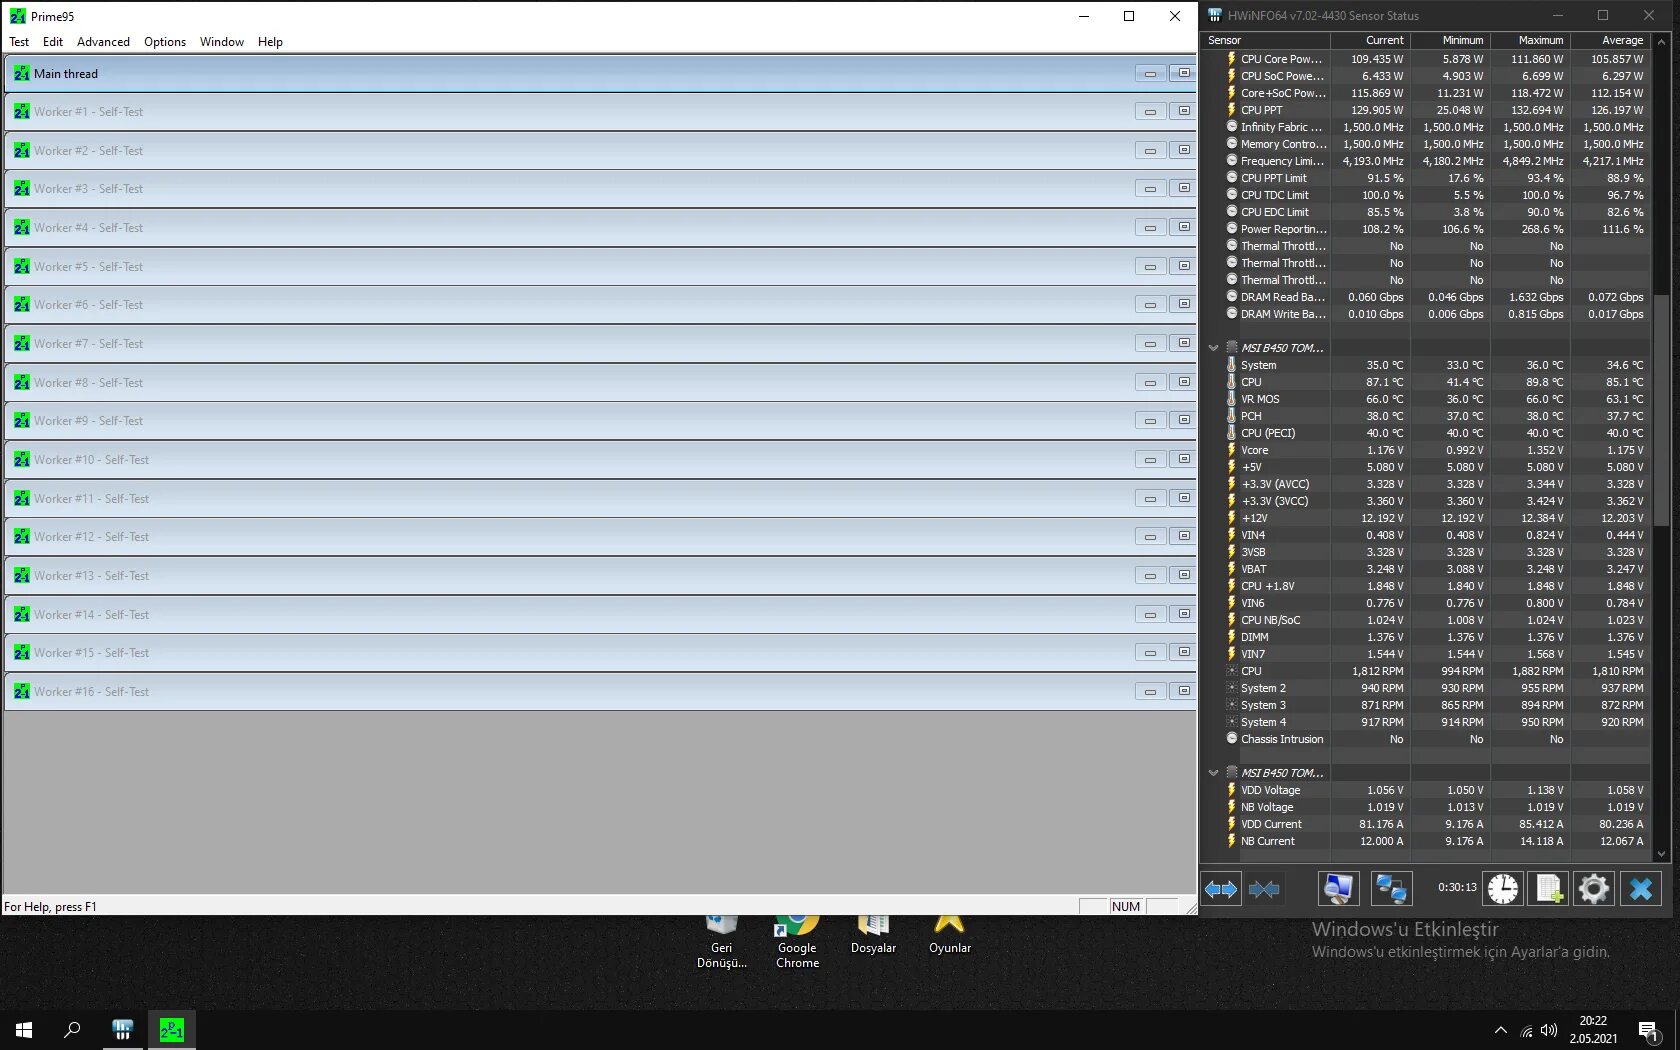The height and width of the screenshot is (1050, 1680).
Task: Open the Advanced menu in Prime95
Action: pos(103,42)
